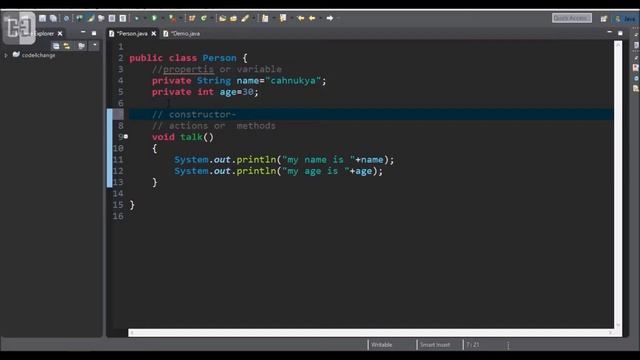Screen dimensions: 640x360
Task: Click the bottom page icon in right trim
Action: [636, 88]
